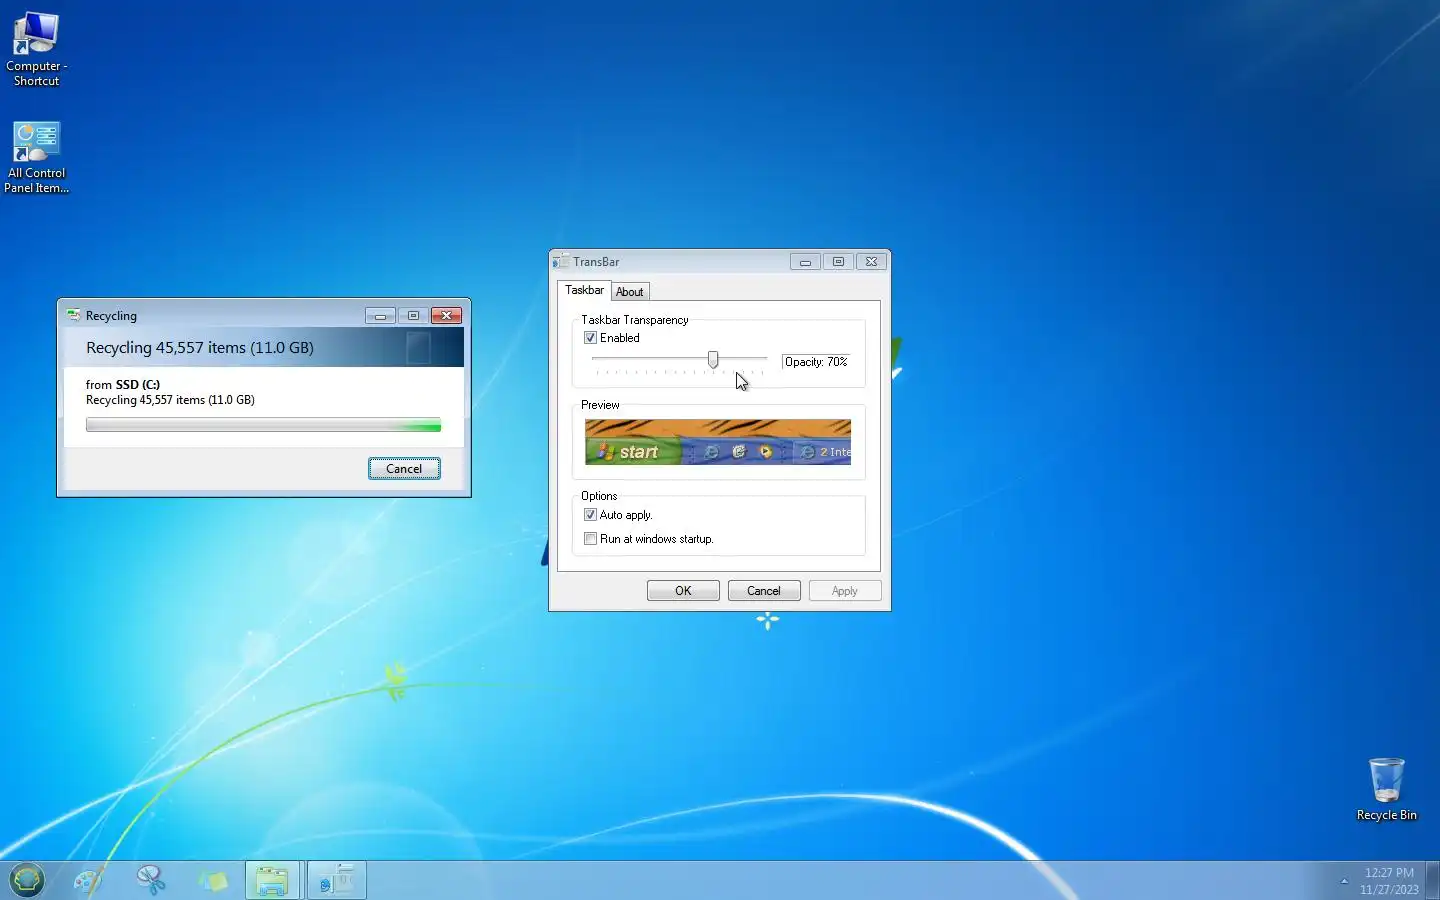Launch Snipping Tool from the taskbar

150,880
